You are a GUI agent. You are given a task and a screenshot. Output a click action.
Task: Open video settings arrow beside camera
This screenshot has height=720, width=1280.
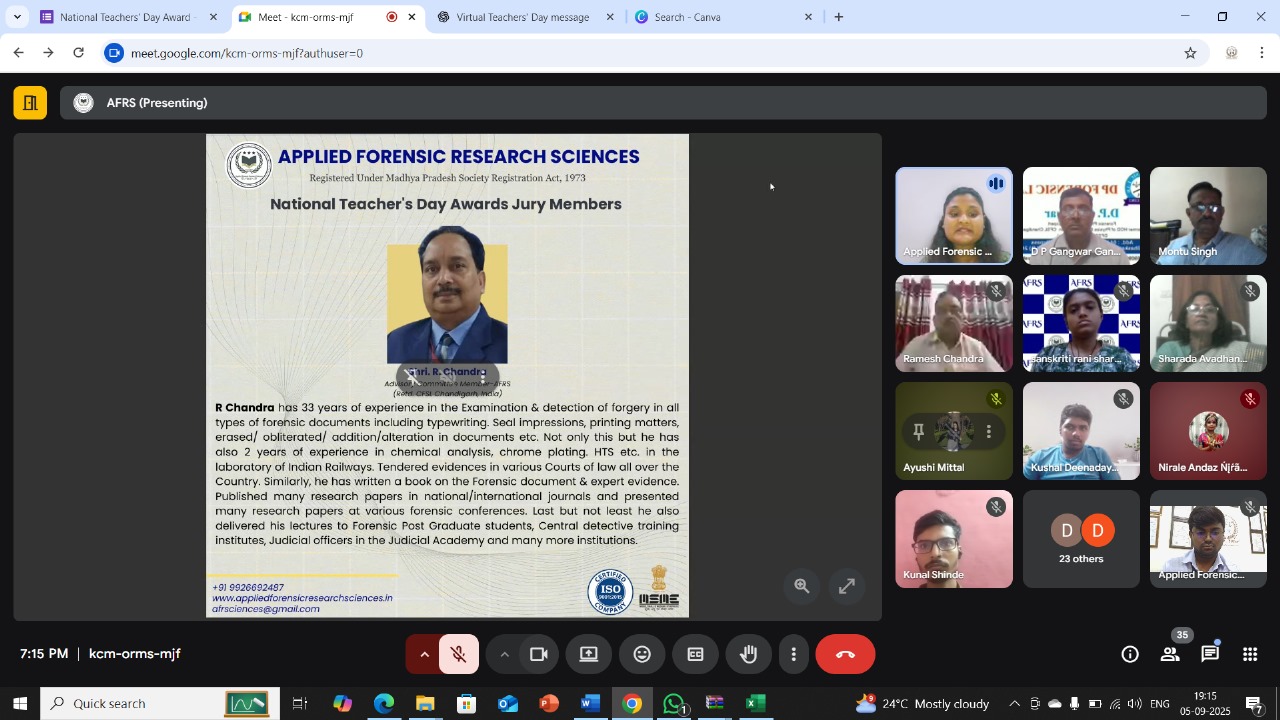(504, 654)
